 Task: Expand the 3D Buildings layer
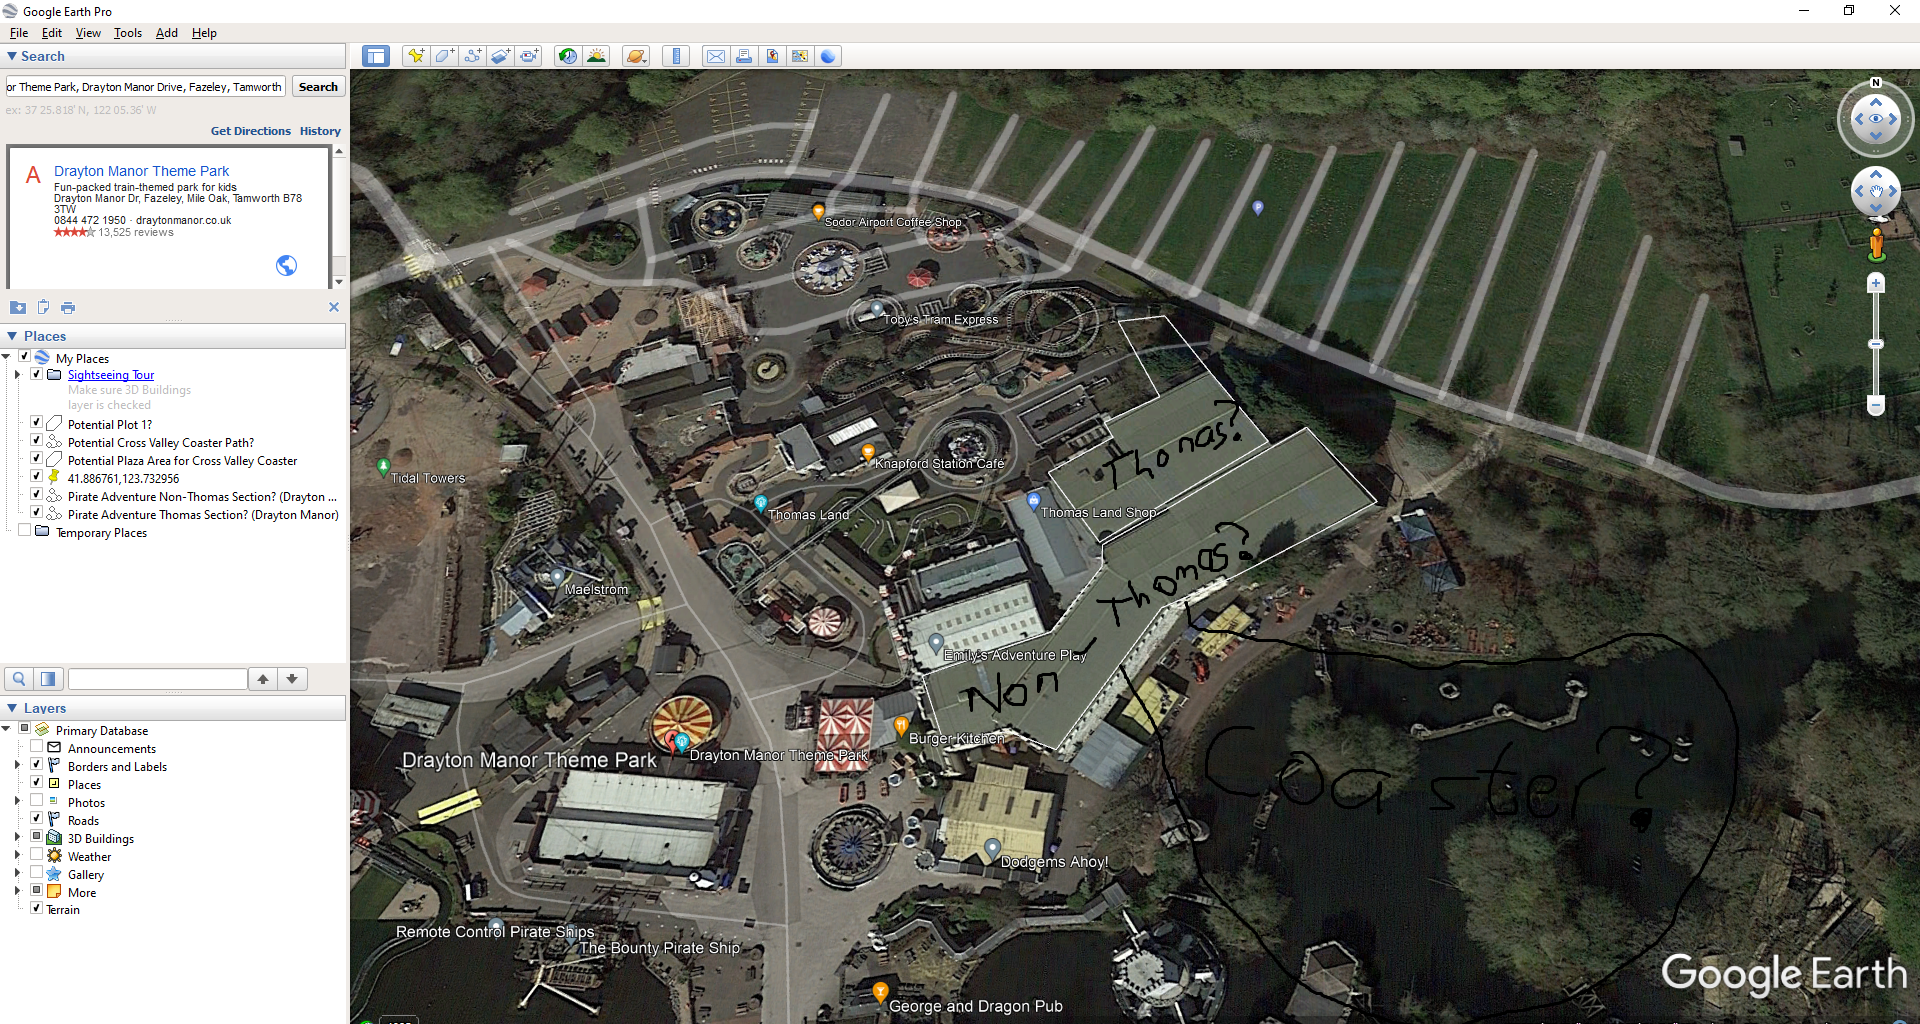pos(17,838)
